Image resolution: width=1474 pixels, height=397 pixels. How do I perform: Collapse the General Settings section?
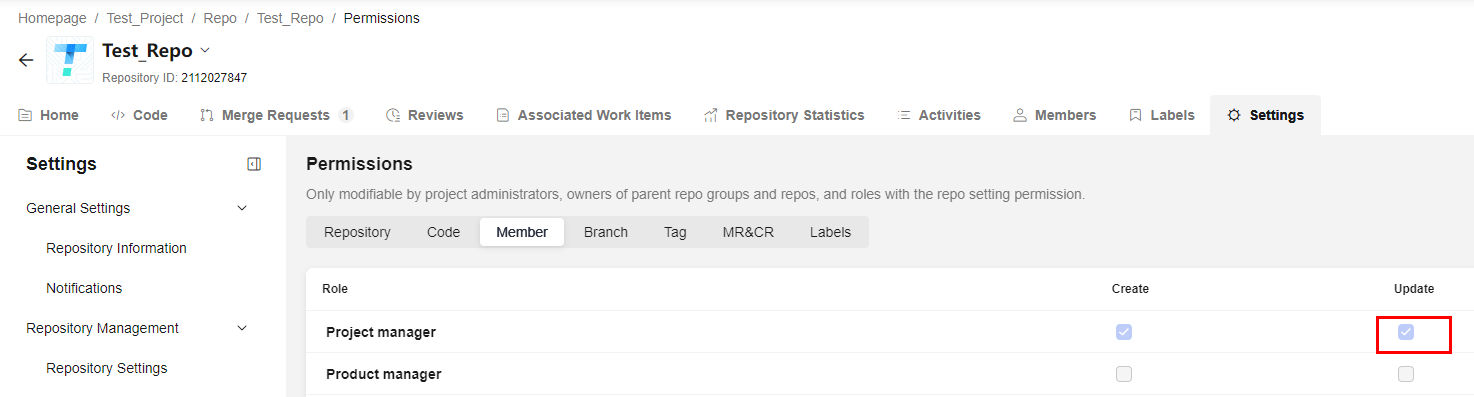point(241,208)
